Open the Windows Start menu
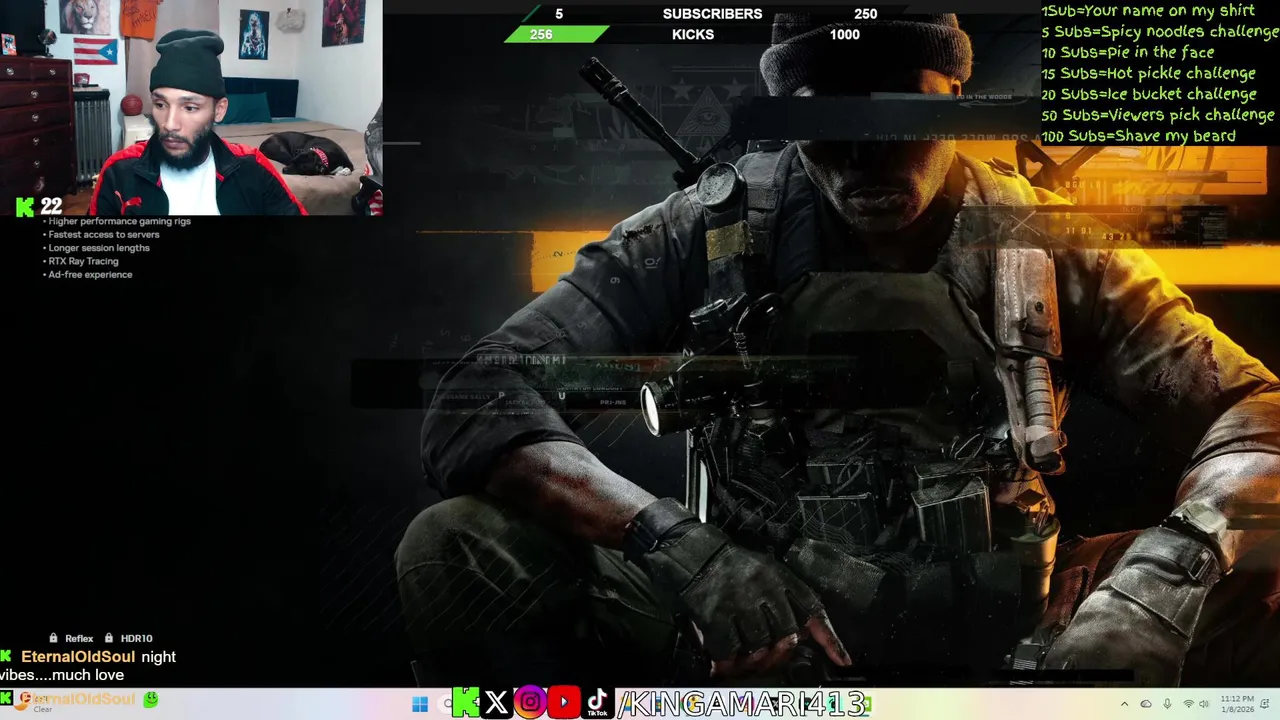This screenshot has height=720, width=1280. (420, 704)
